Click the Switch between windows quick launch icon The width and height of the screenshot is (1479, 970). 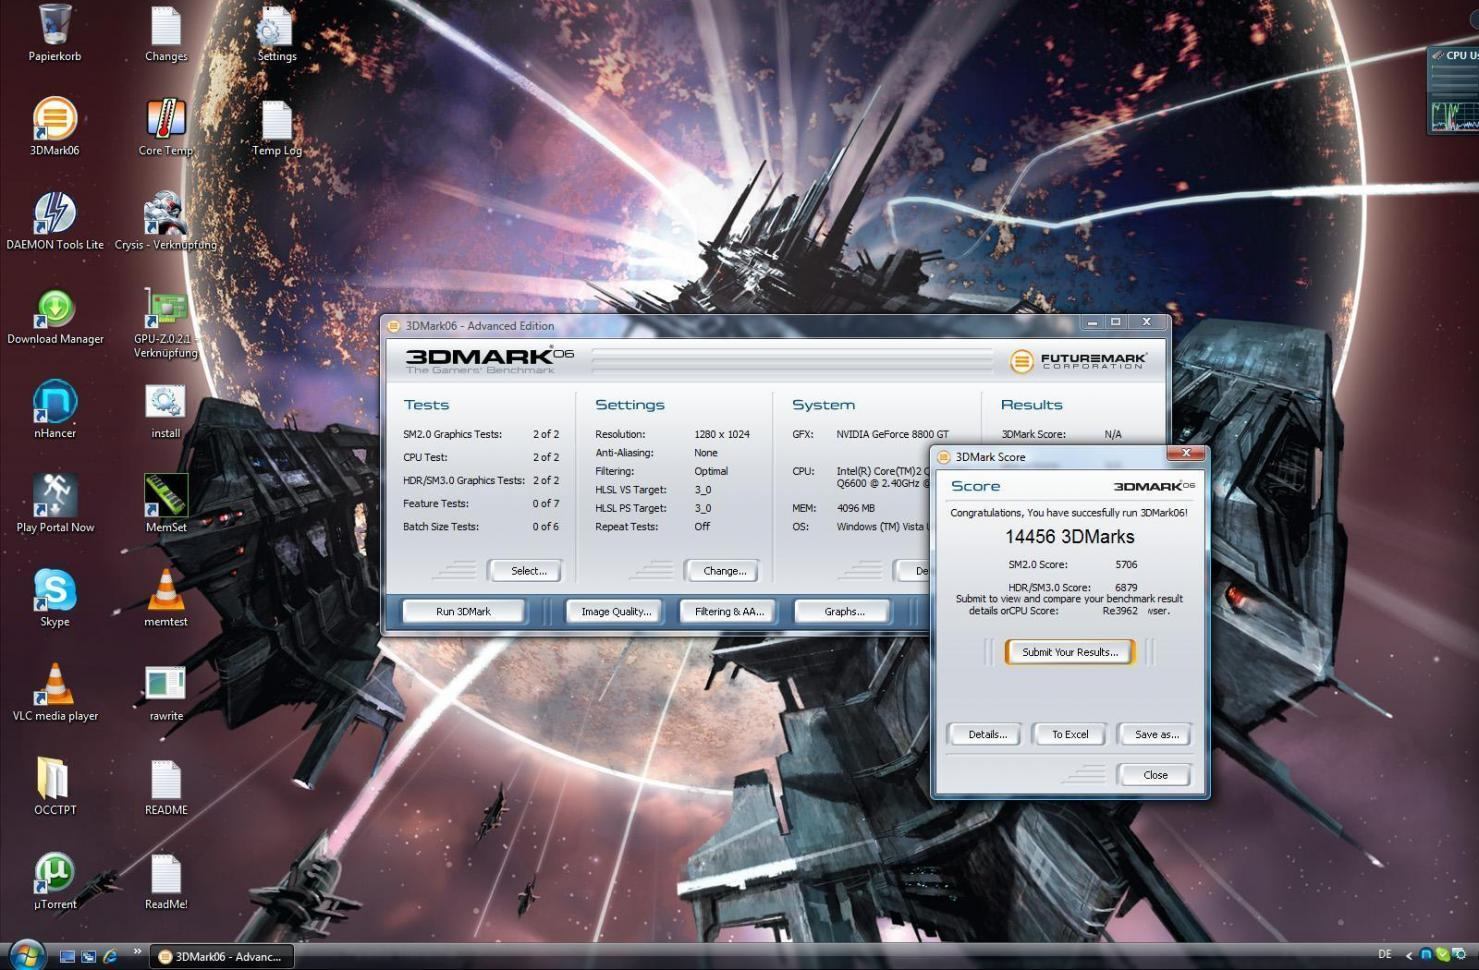click(x=89, y=956)
